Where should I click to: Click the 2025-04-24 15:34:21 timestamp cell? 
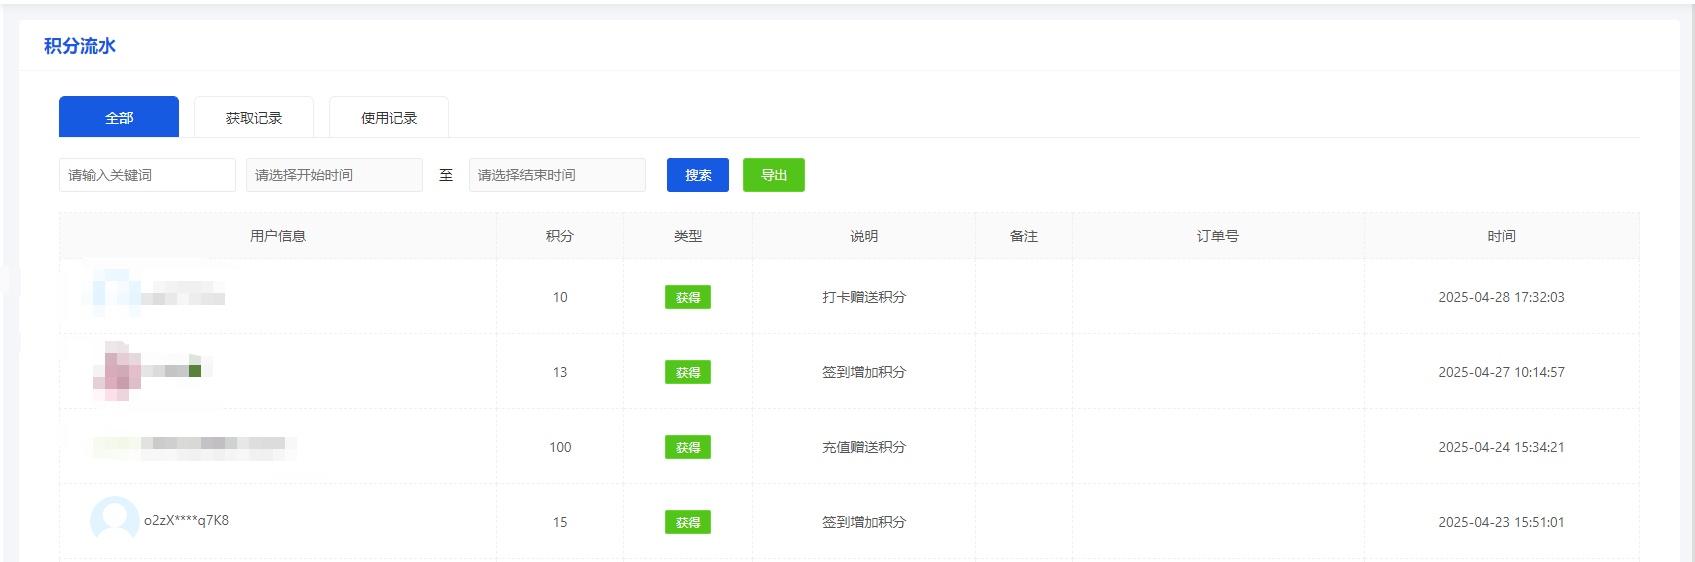(1501, 447)
